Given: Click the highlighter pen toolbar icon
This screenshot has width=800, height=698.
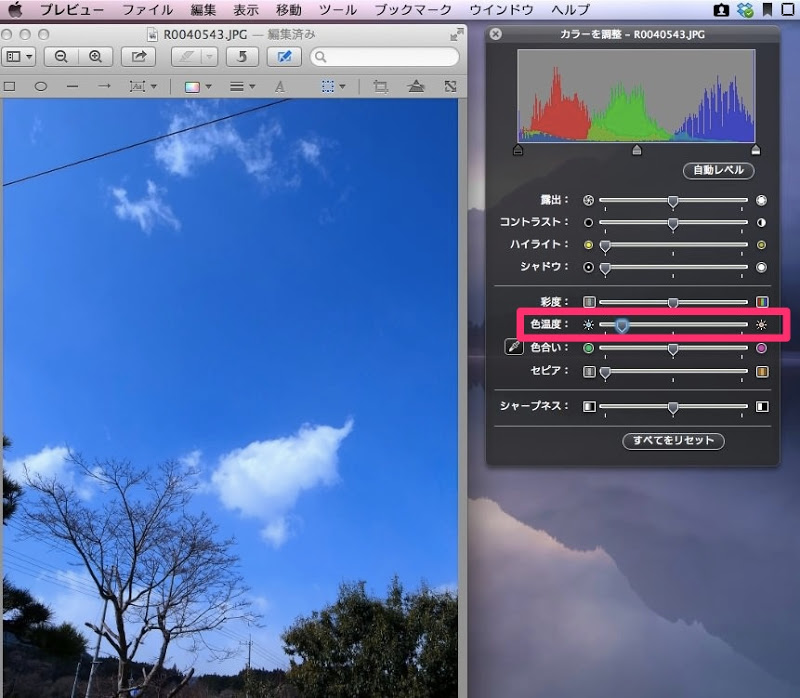Looking at the screenshot, I should pyautogui.click(x=186, y=57).
